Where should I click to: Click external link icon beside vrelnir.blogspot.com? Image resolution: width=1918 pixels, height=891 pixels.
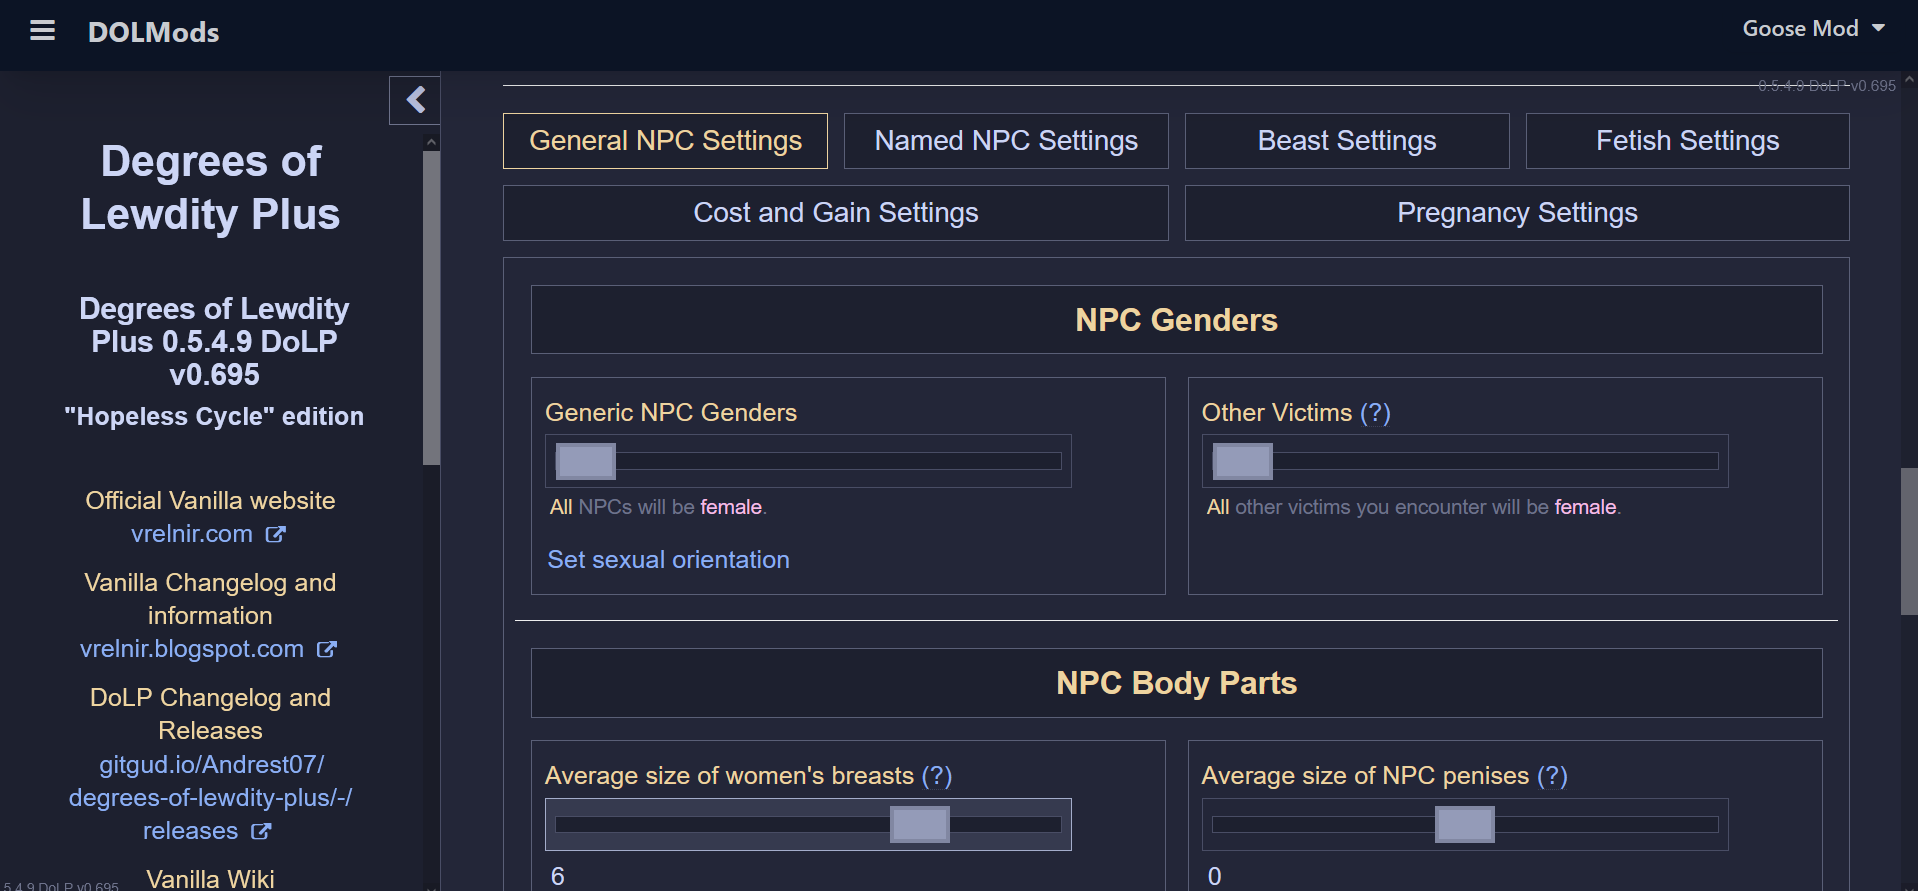point(327,650)
